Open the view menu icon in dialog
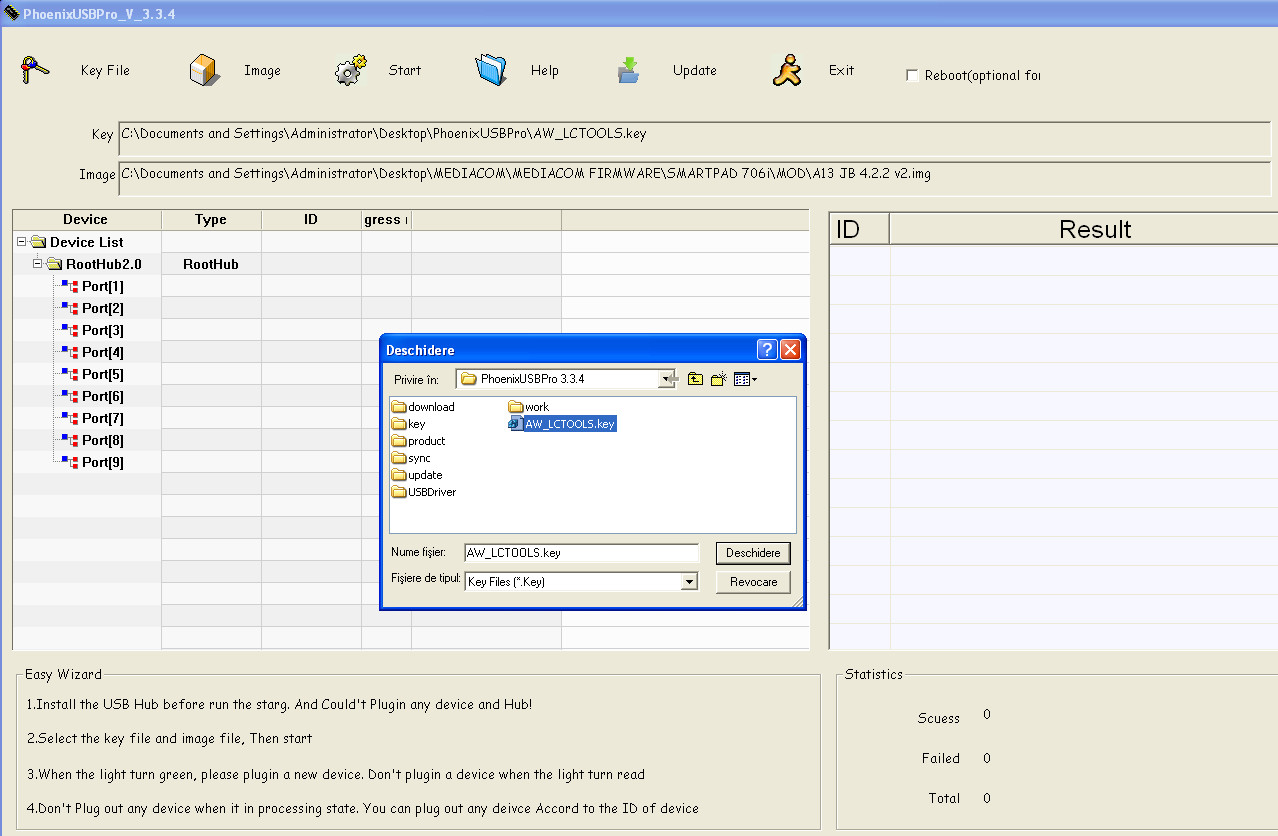 point(745,379)
